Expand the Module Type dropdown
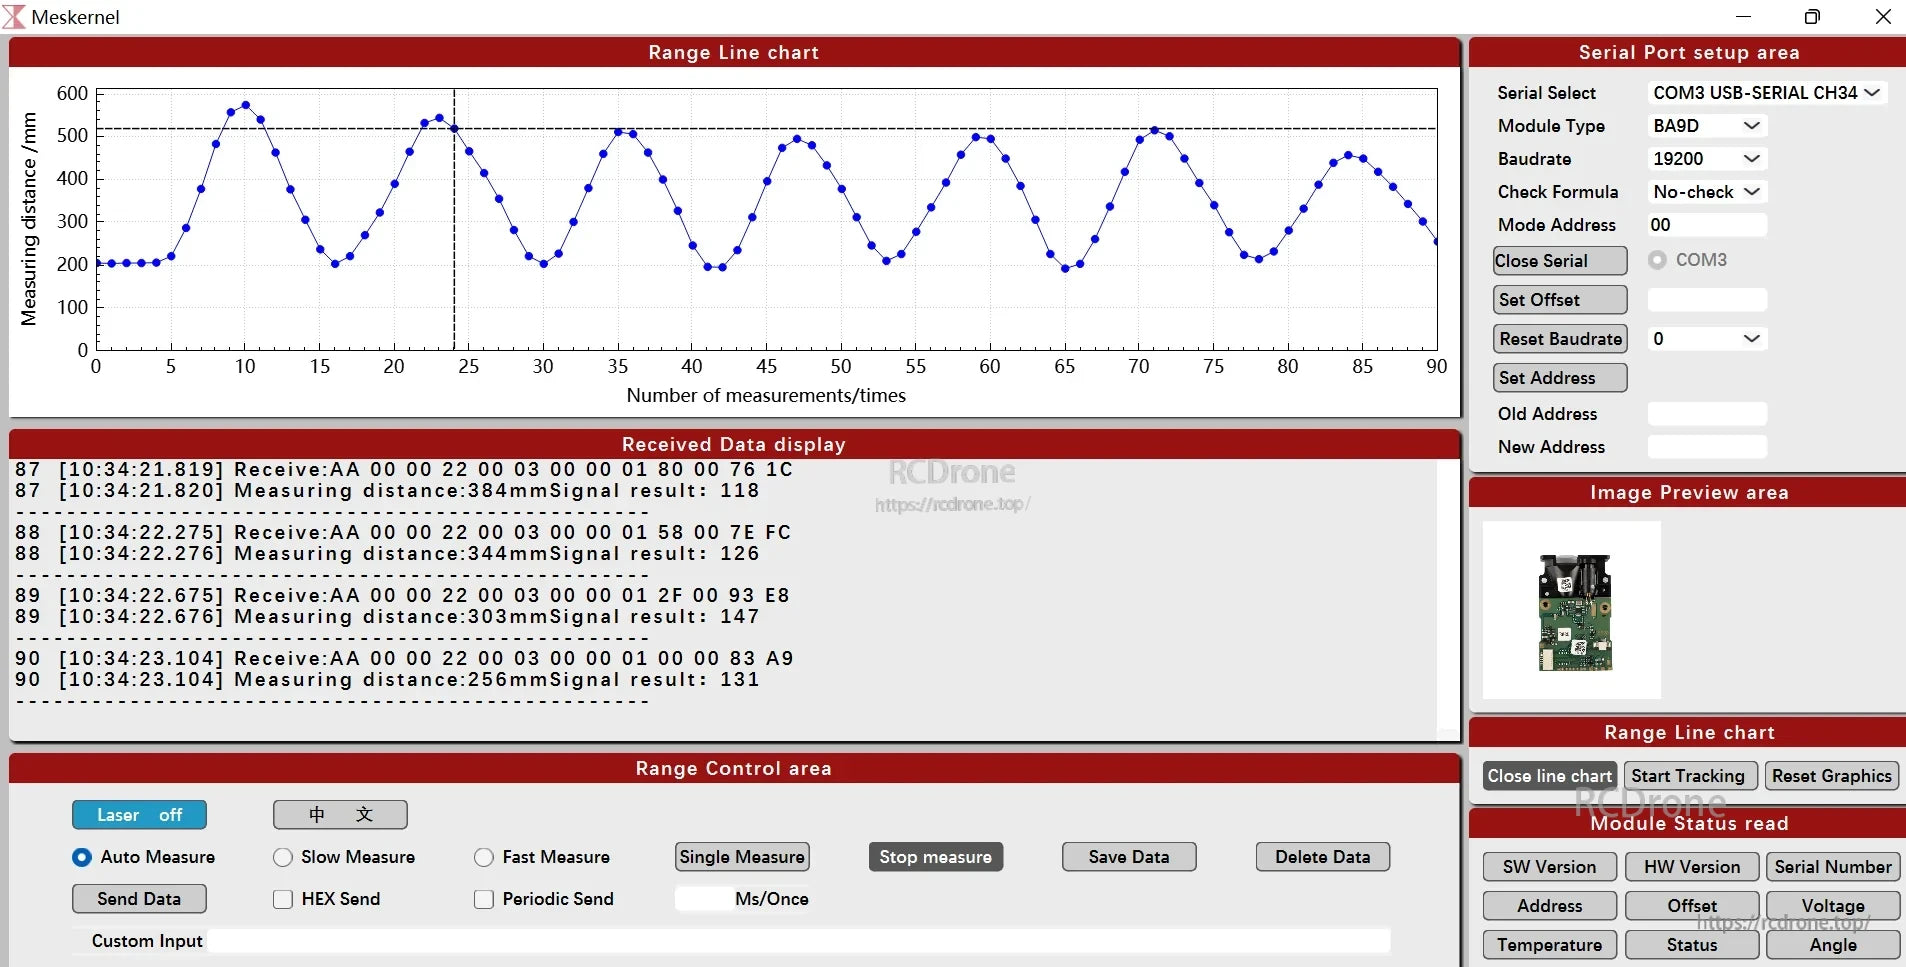This screenshot has height=967, width=1906. 1707,126
